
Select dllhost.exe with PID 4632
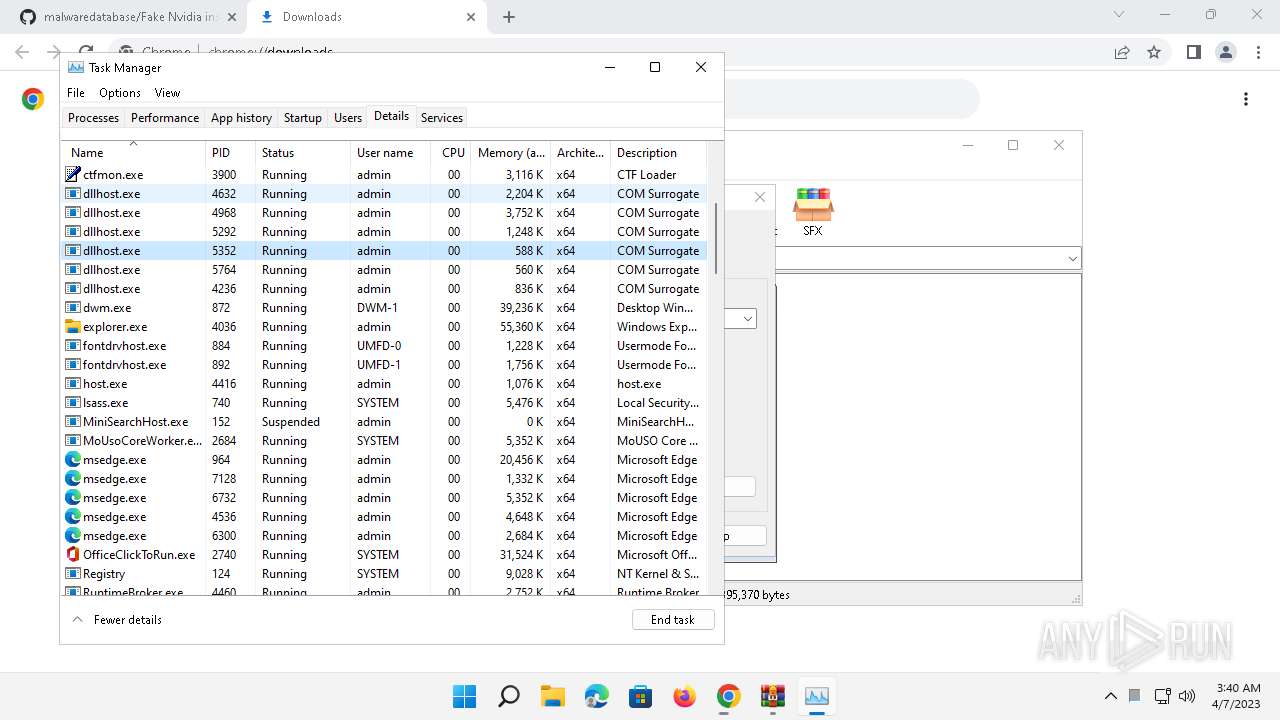click(x=385, y=194)
